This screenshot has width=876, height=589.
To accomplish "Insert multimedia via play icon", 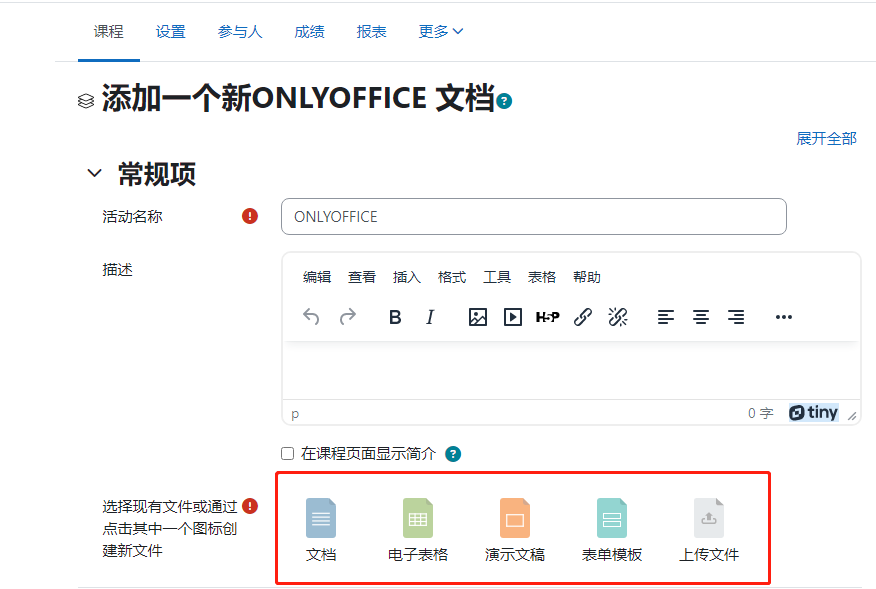I will 513,317.
